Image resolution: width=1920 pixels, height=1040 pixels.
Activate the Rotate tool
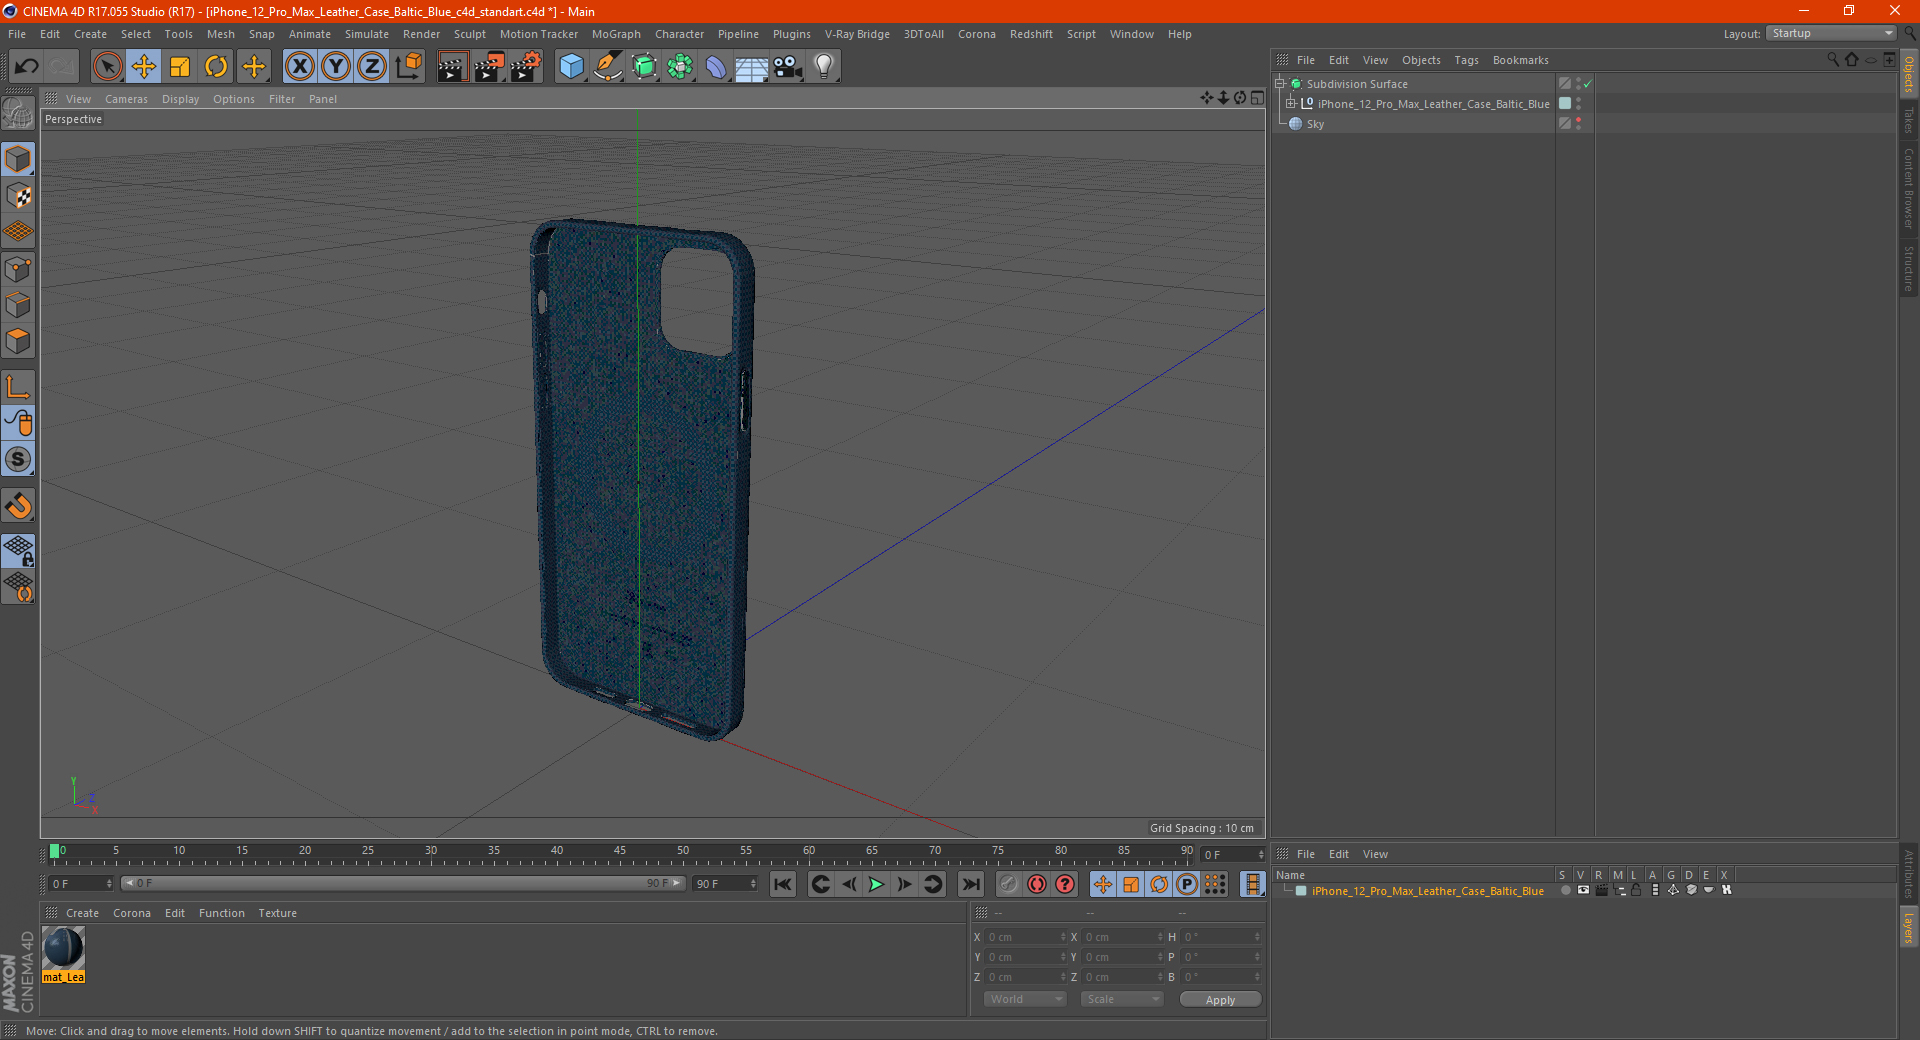[x=216, y=67]
